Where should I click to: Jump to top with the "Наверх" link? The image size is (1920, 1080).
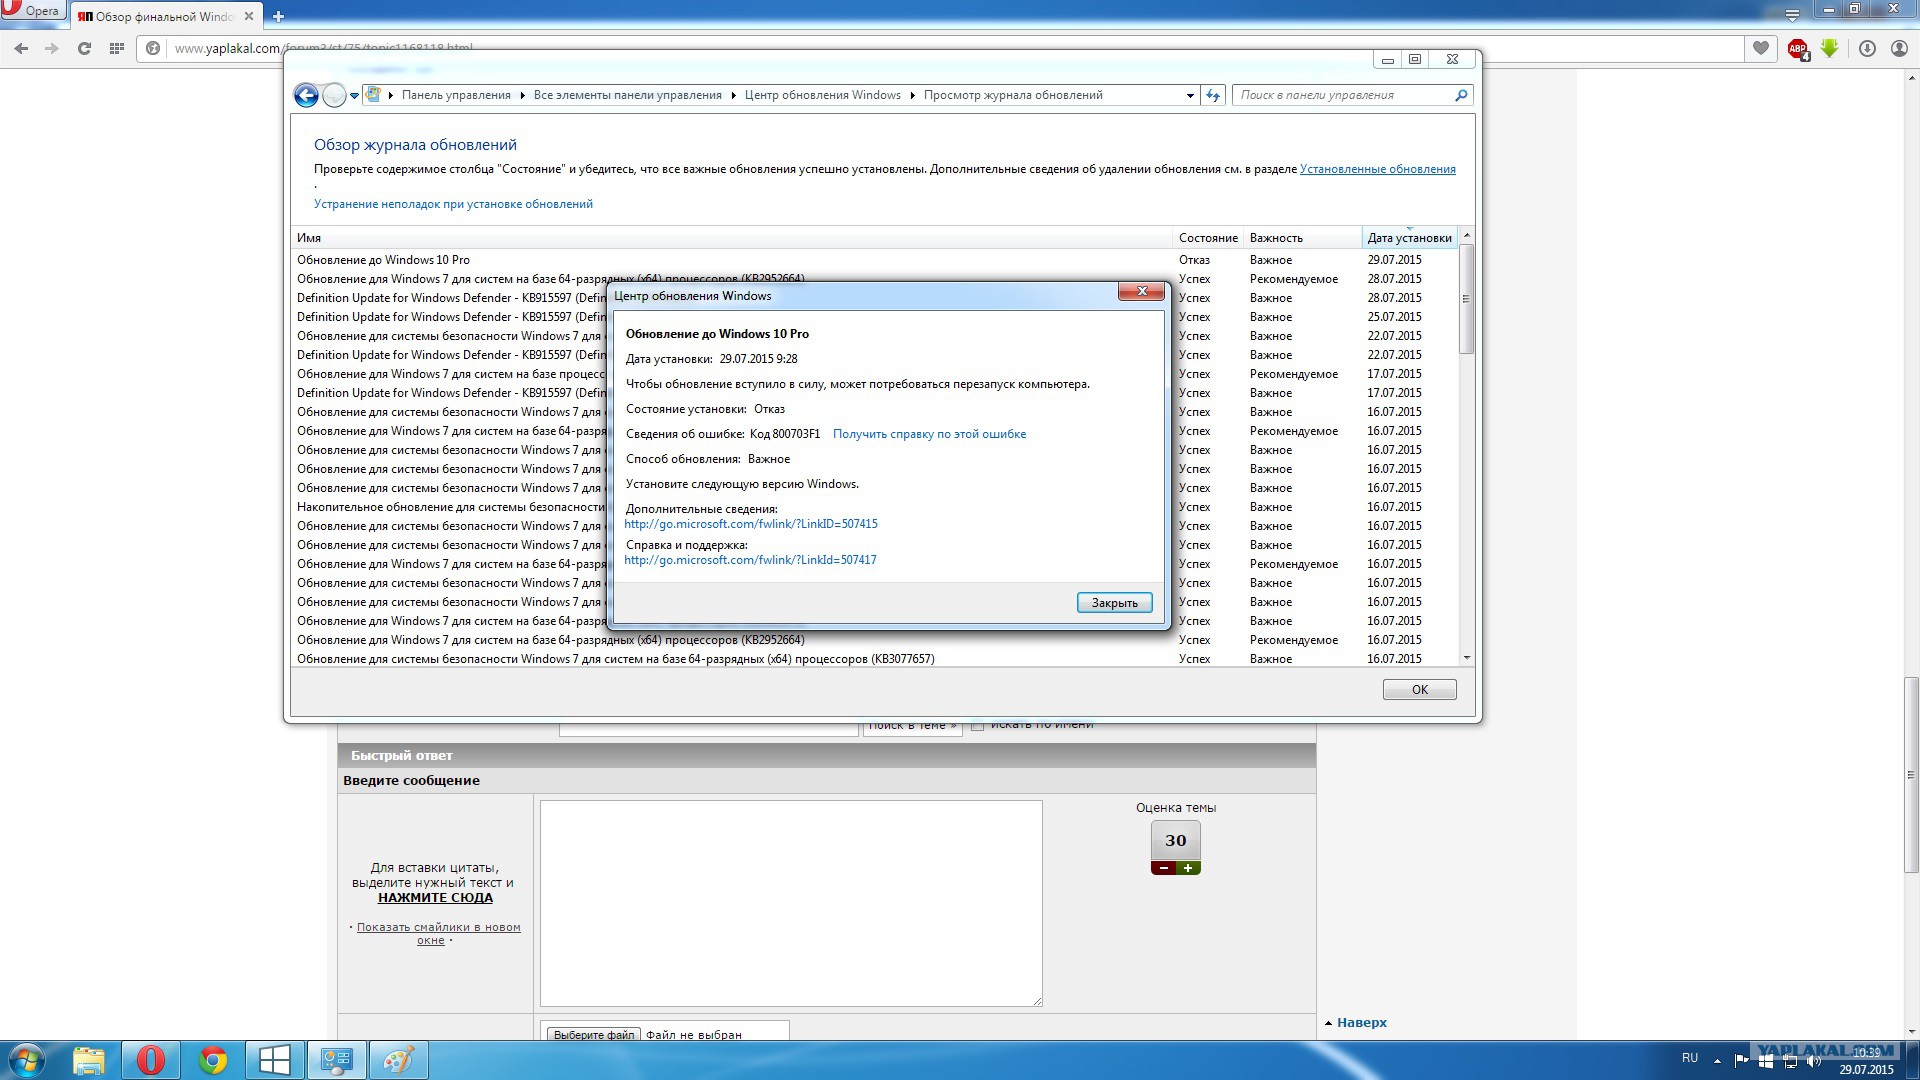(1361, 1023)
